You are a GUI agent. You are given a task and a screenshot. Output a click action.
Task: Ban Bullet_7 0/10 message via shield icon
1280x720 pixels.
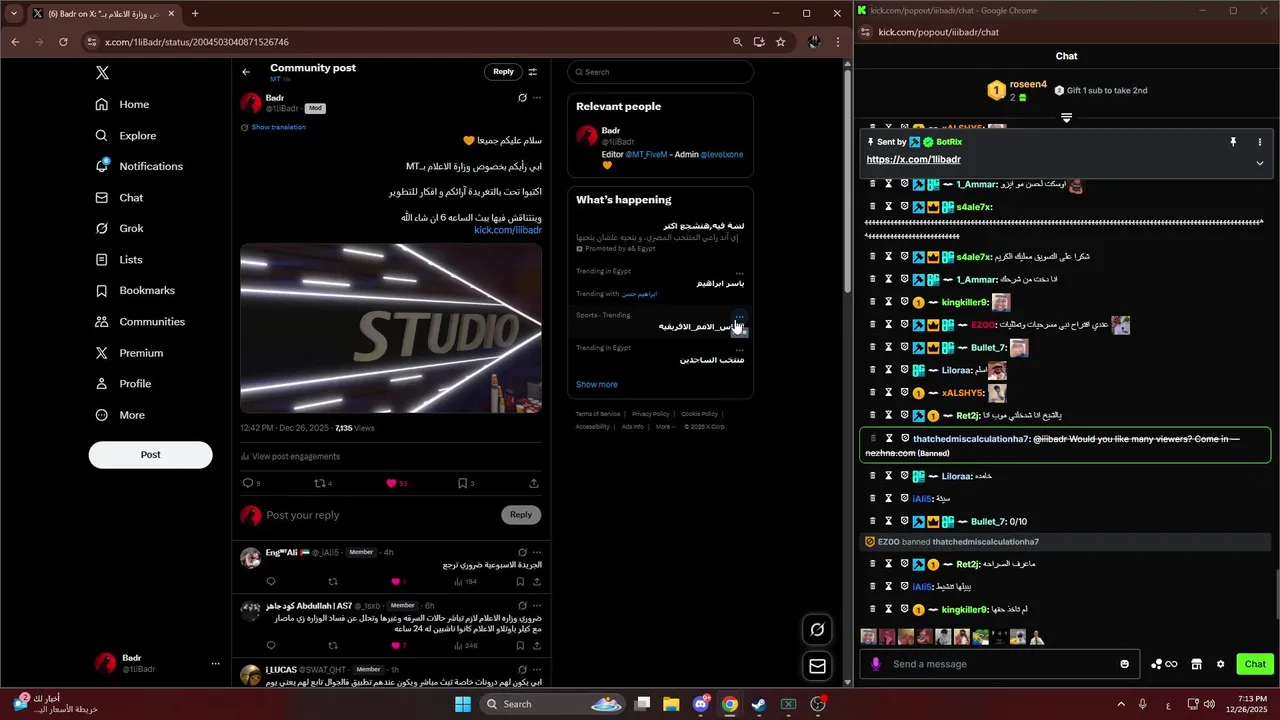(x=904, y=521)
